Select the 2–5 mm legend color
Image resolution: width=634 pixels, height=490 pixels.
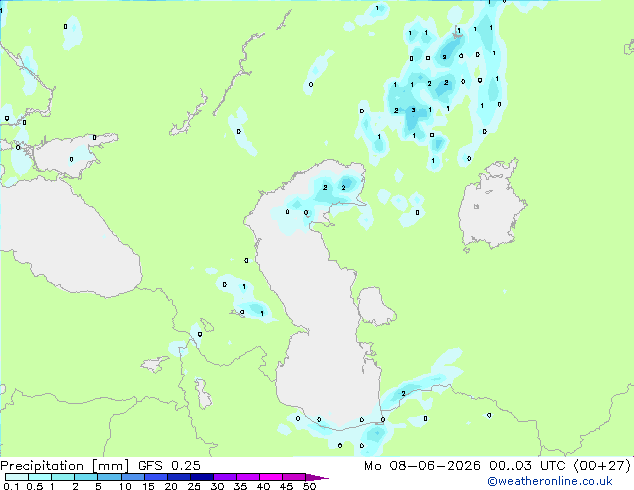tap(86, 477)
